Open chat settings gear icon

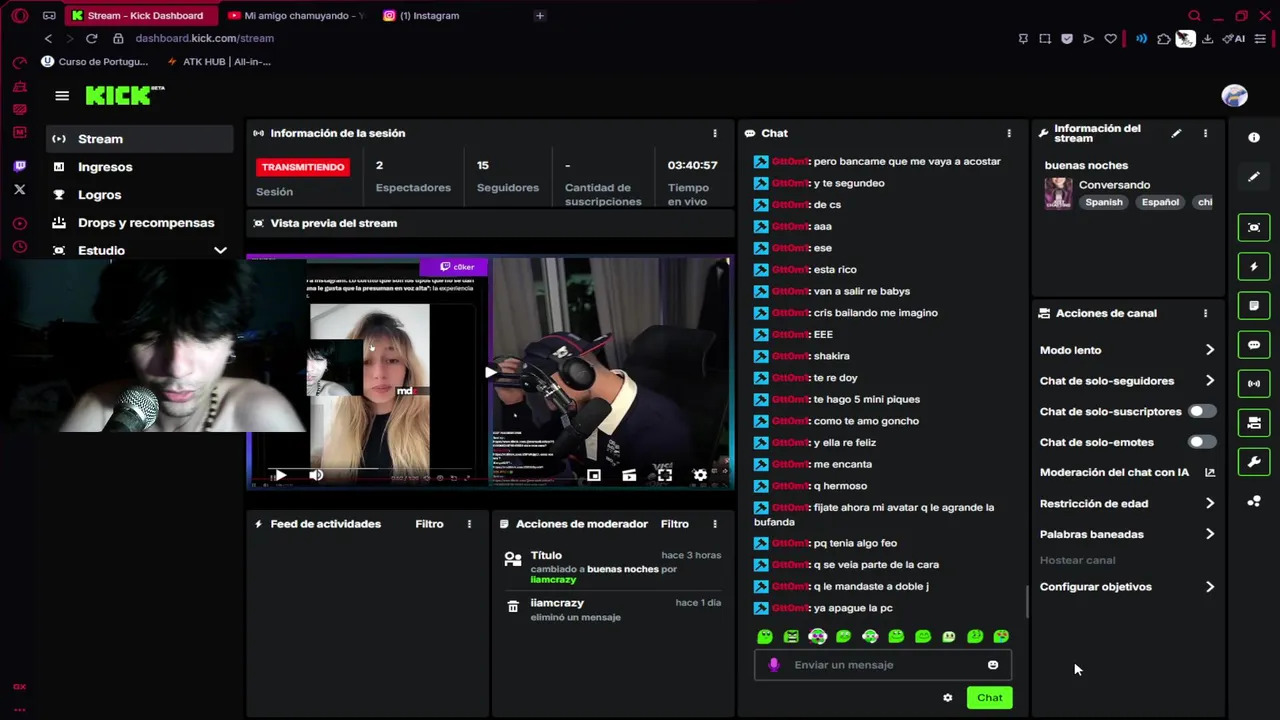tap(948, 698)
